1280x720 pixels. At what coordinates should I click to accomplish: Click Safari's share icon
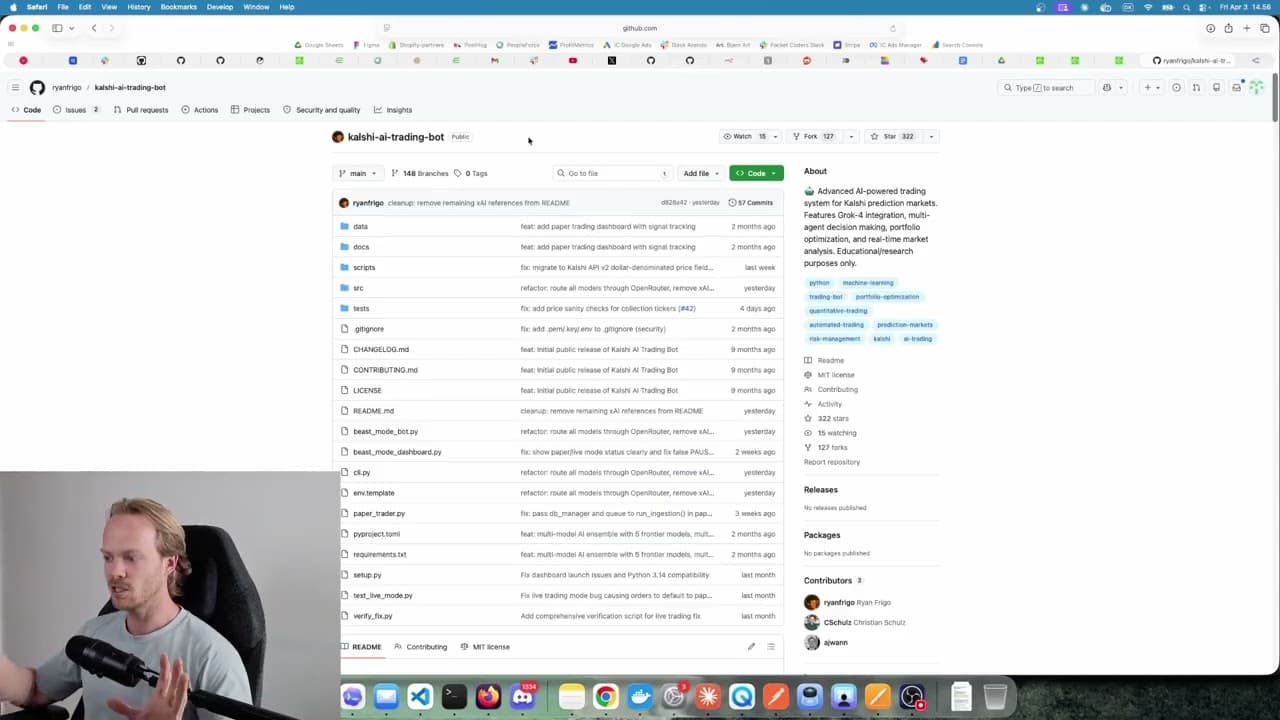(x=1228, y=28)
